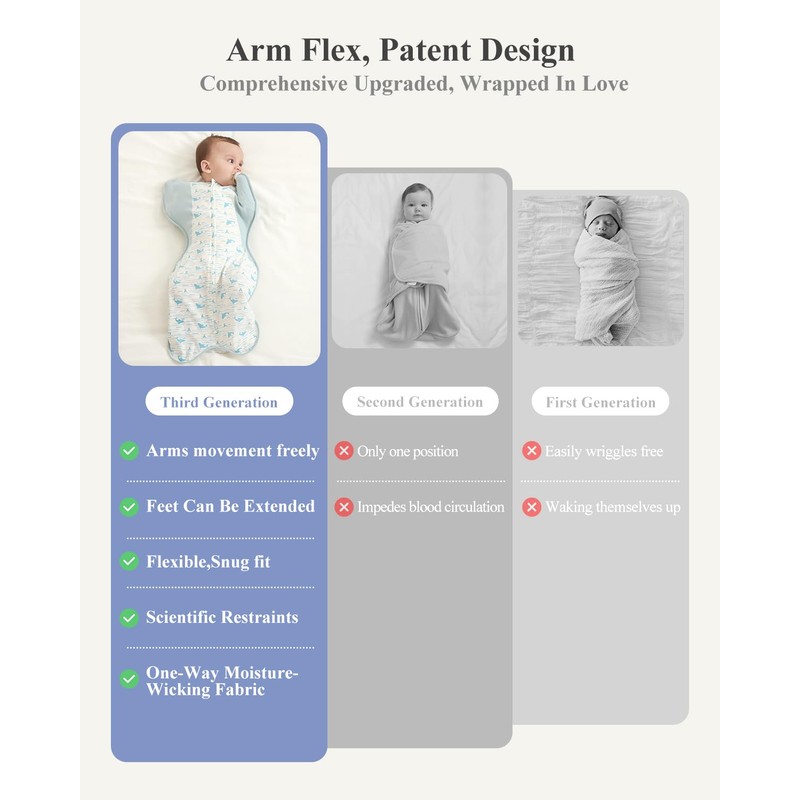Click the green checkmark next to Feet Can Be Extended
This screenshot has width=800, height=800.
pyautogui.click(x=129, y=507)
